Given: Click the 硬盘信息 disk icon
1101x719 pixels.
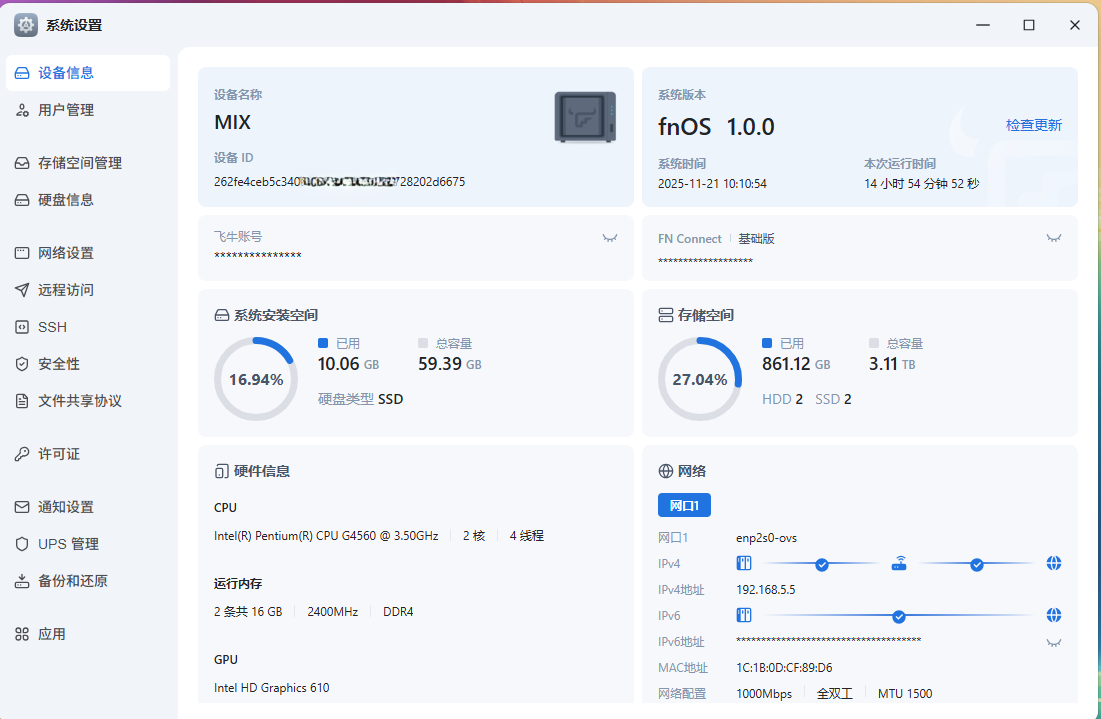Looking at the screenshot, I should [x=22, y=200].
